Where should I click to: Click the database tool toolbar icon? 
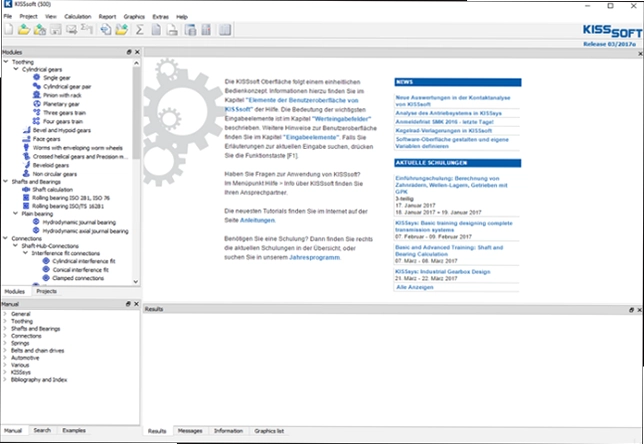click(x=190, y=30)
